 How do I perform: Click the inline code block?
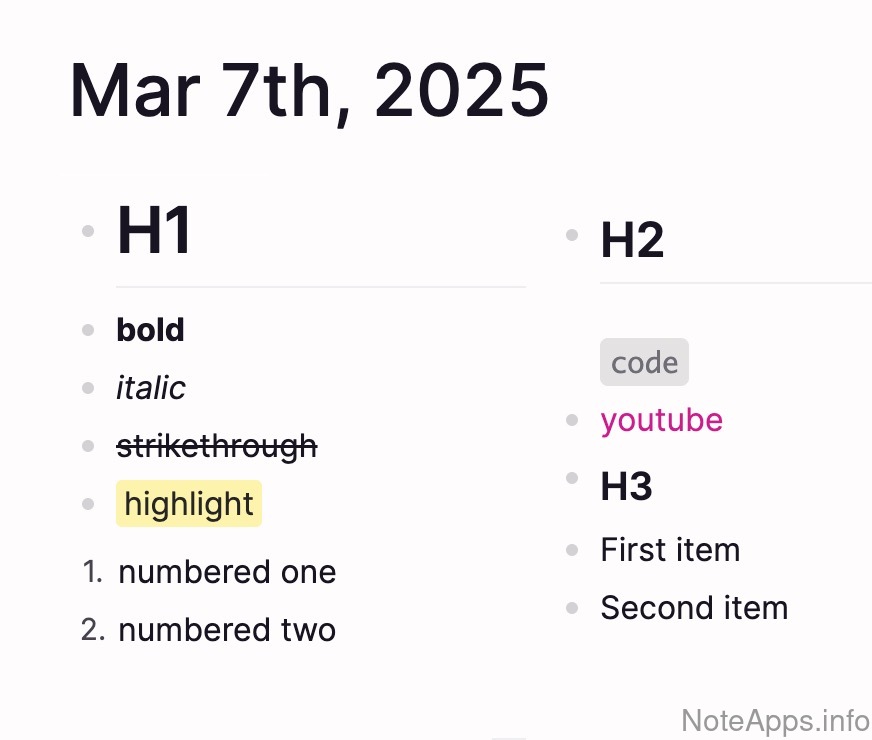tap(644, 362)
